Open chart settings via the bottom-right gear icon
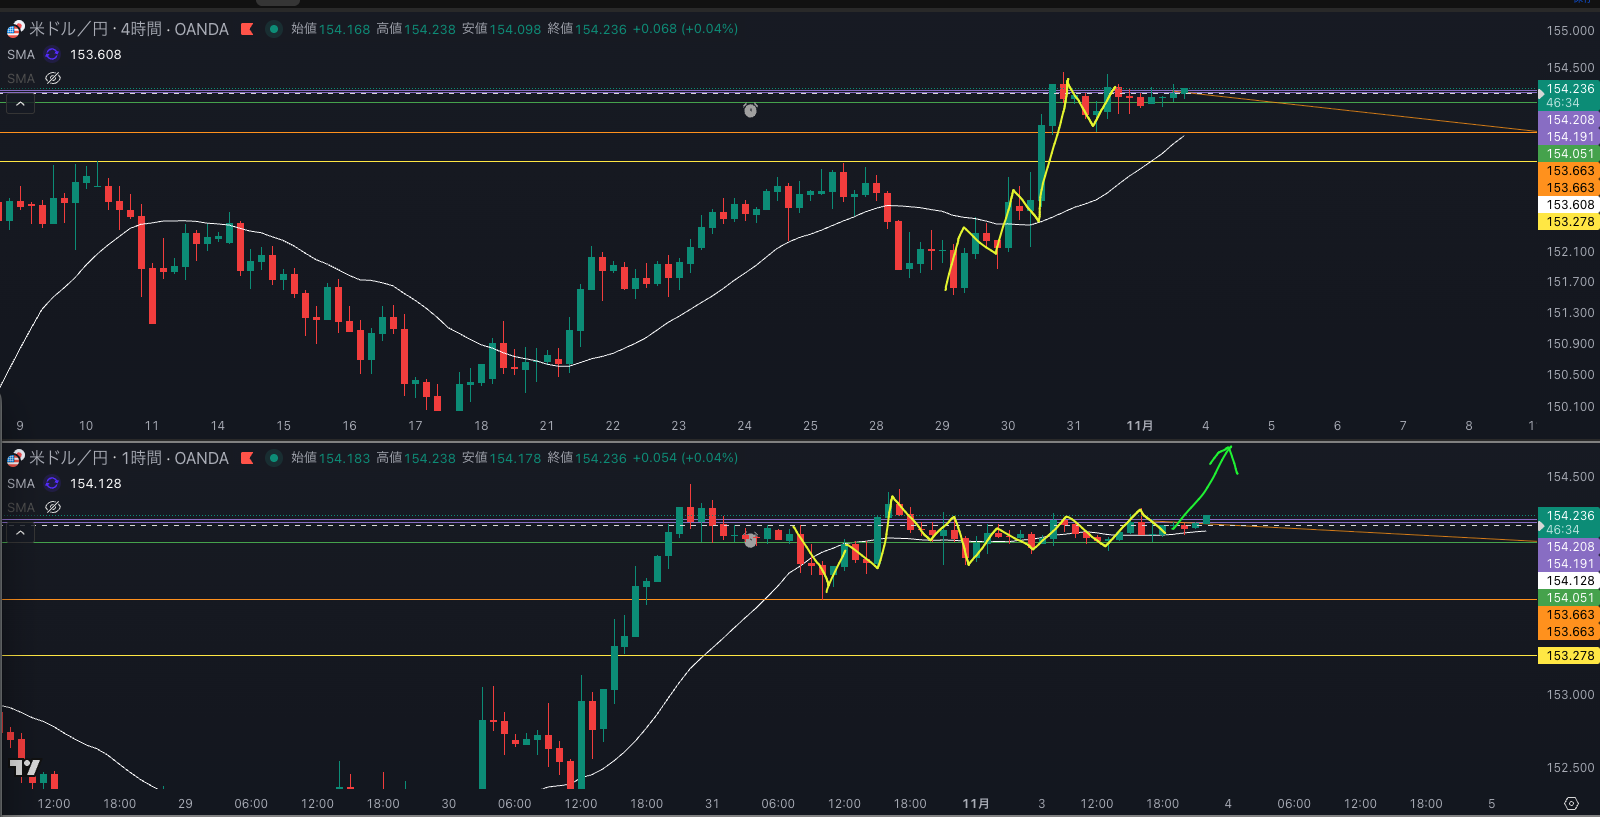The height and width of the screenshot is (817, 1600). [x=1571, y=804]
